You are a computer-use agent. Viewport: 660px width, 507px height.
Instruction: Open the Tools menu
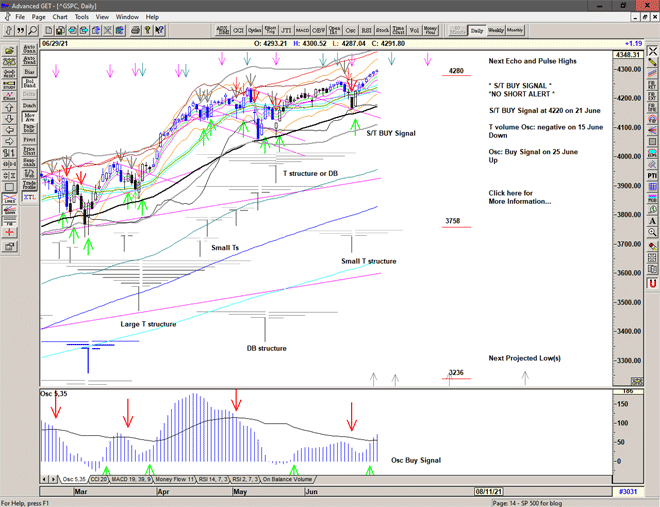pos(82,17)
